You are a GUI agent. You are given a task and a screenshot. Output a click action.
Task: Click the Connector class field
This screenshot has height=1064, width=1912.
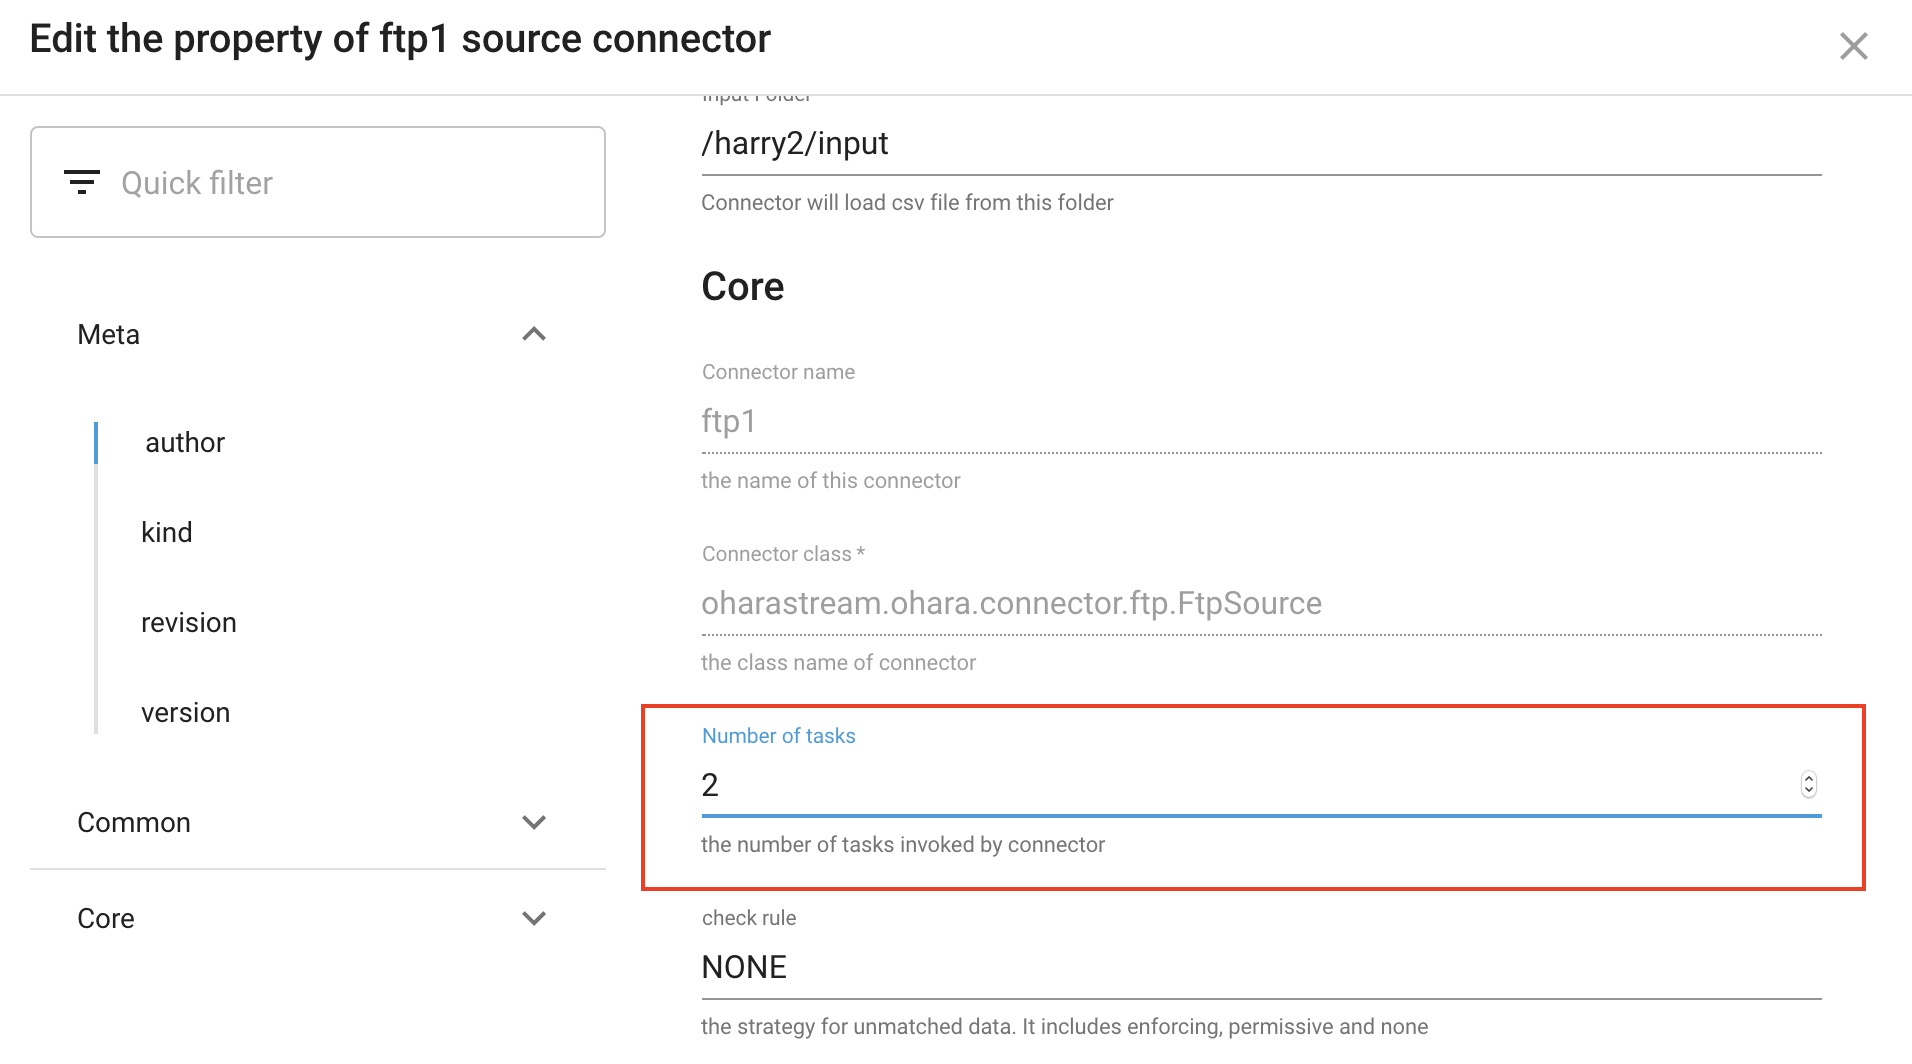click(1261, 603)
